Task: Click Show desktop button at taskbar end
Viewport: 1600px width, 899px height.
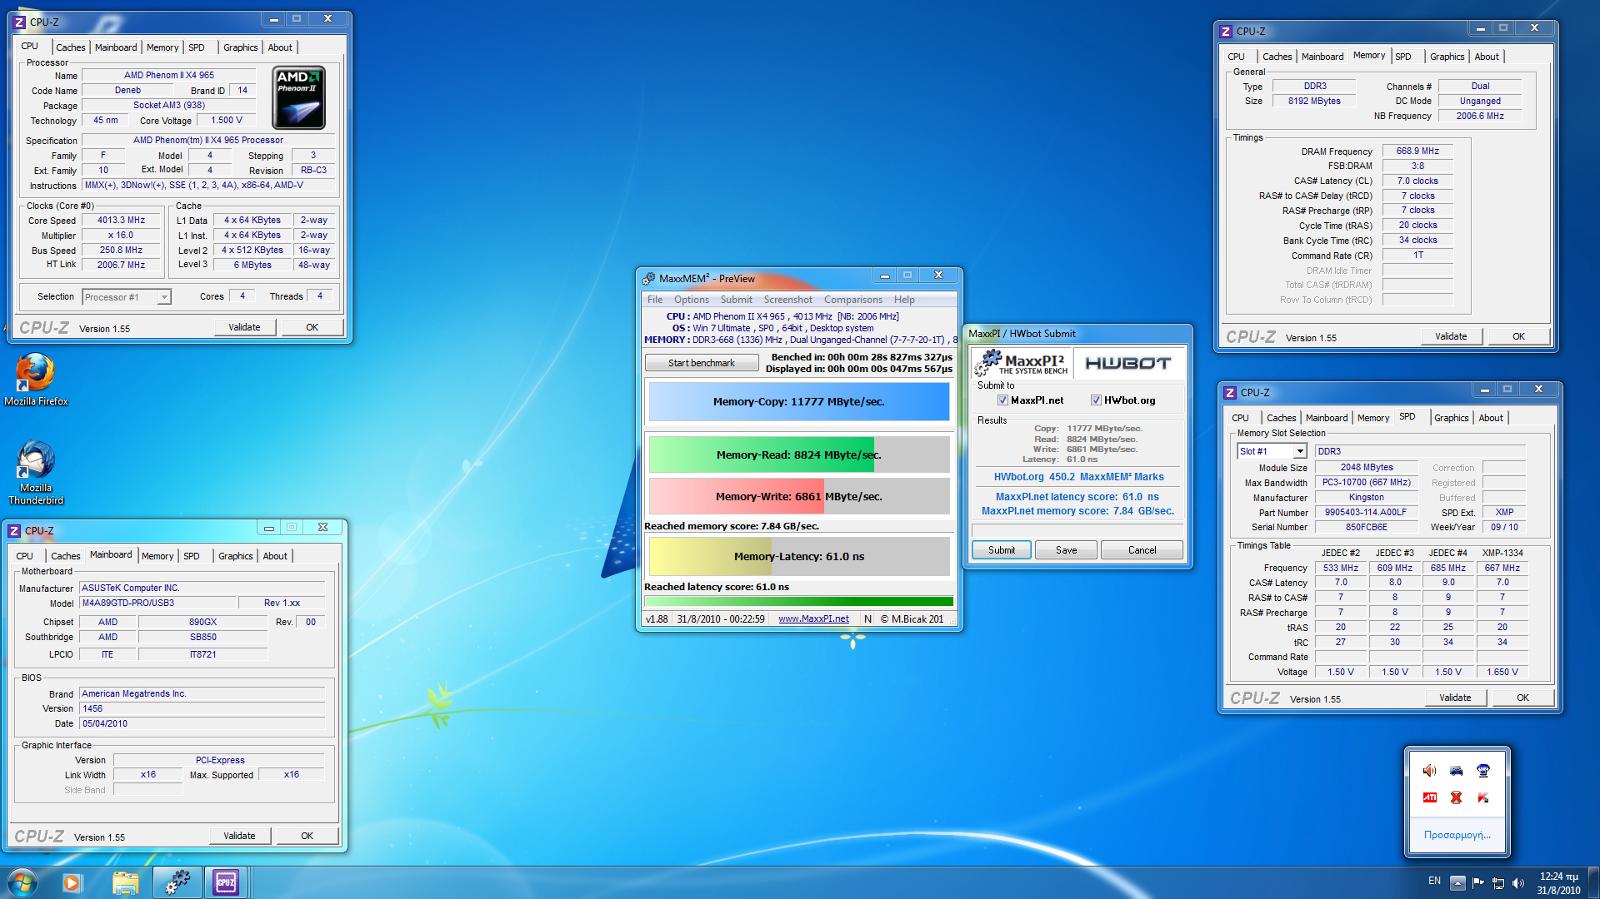Action: [1593, 883]
